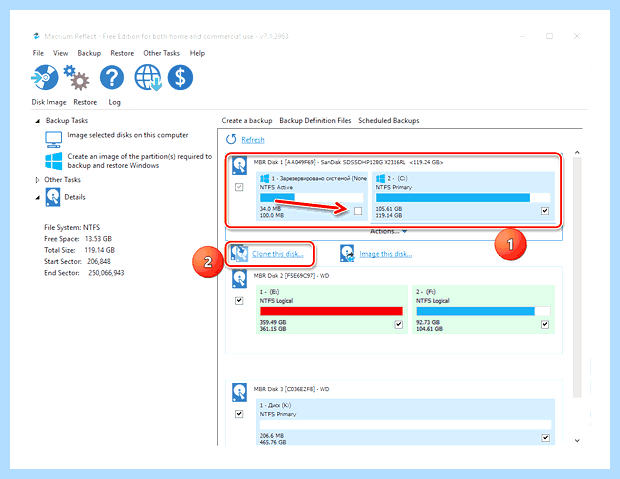
Task: Click the Image this disk icon
Action: (347, 253)
